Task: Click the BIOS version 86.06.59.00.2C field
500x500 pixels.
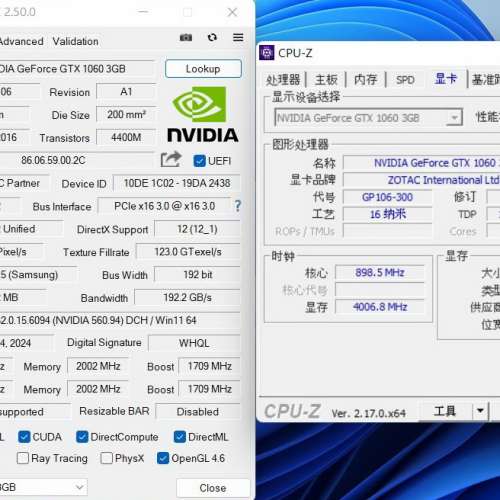Action: [x=77, y=160]
